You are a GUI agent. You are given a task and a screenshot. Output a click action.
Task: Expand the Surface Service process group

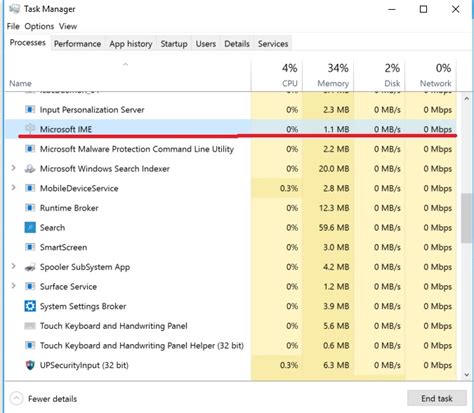coord(13,286)
